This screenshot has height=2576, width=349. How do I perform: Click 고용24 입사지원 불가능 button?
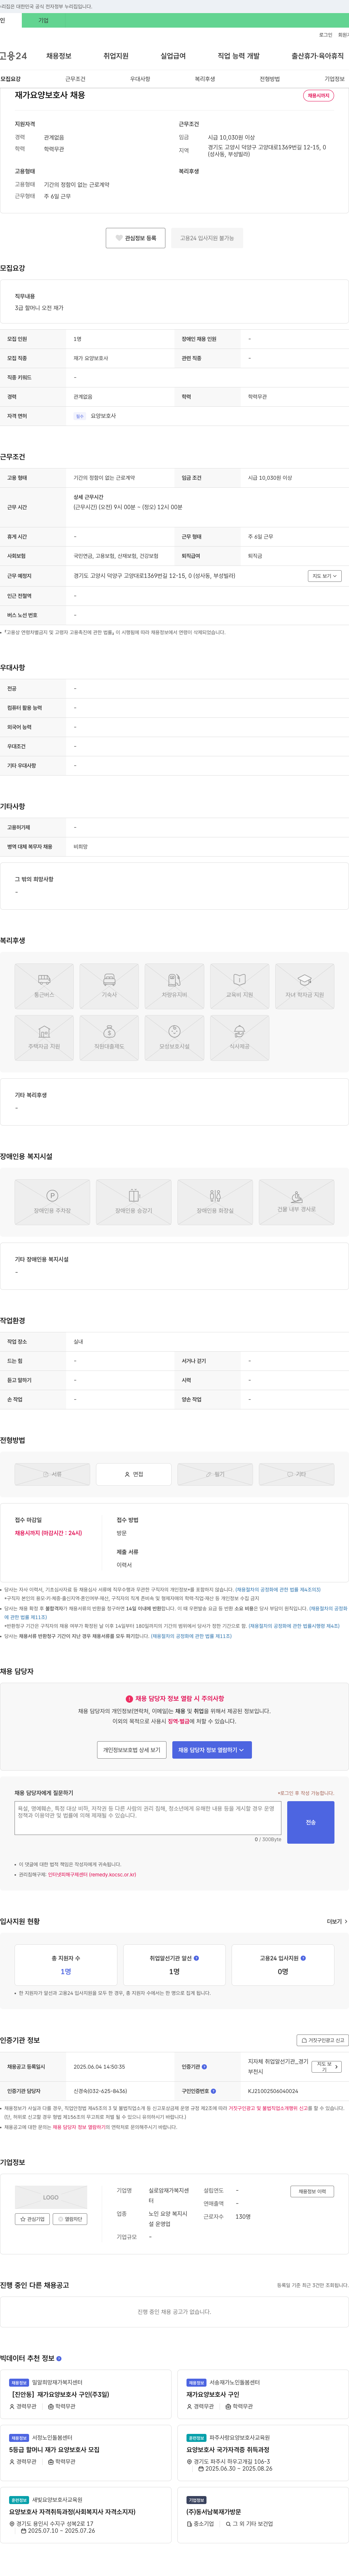(x=207, y=238)
